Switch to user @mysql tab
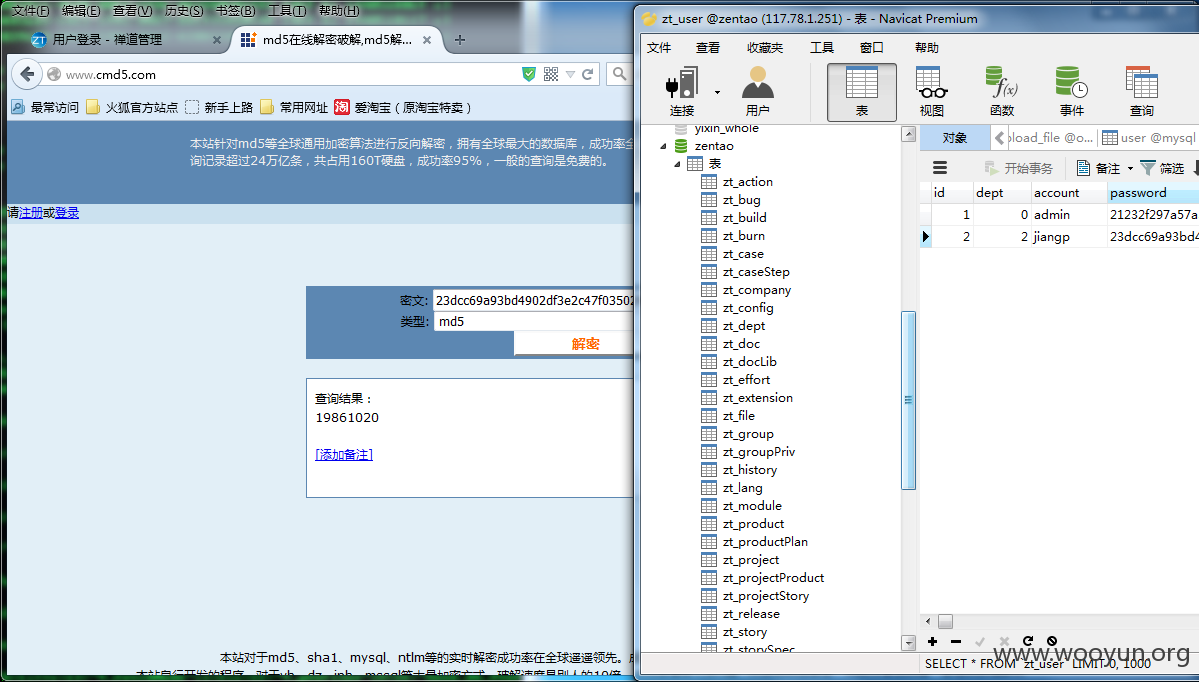 (x=1148, y=138)
